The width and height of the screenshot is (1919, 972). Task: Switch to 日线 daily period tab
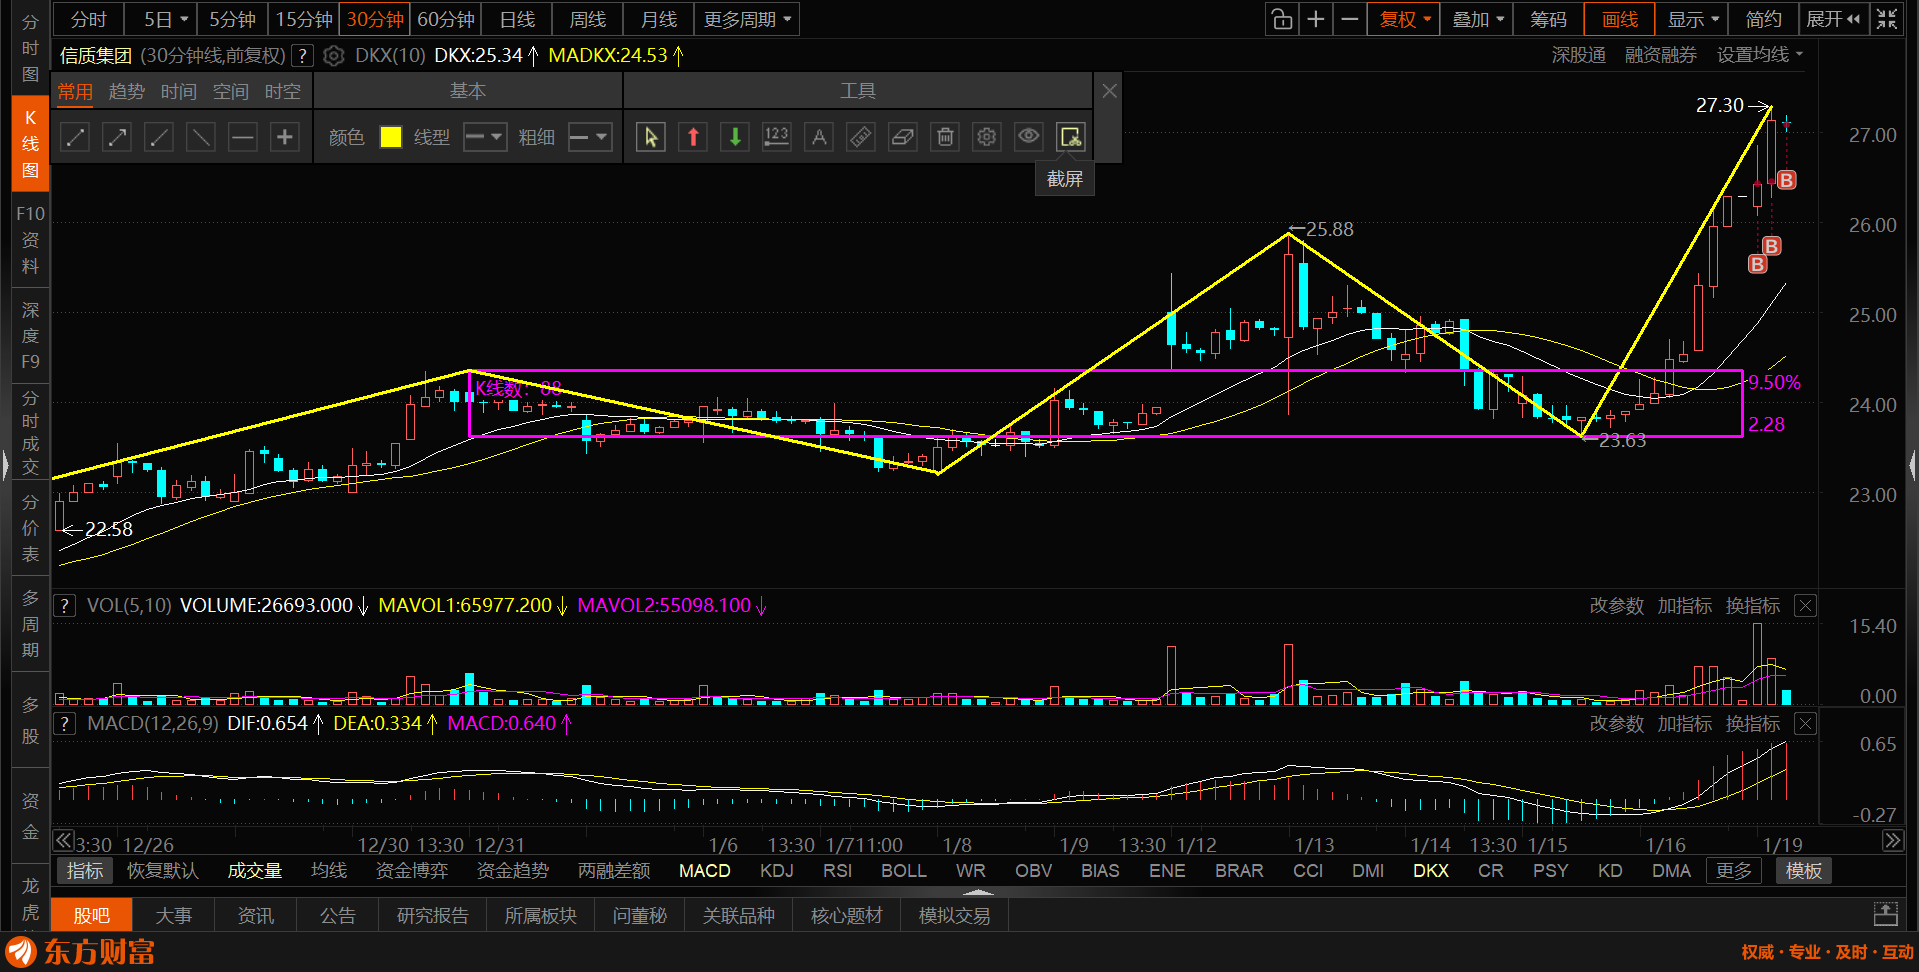(x=517, y=19)
